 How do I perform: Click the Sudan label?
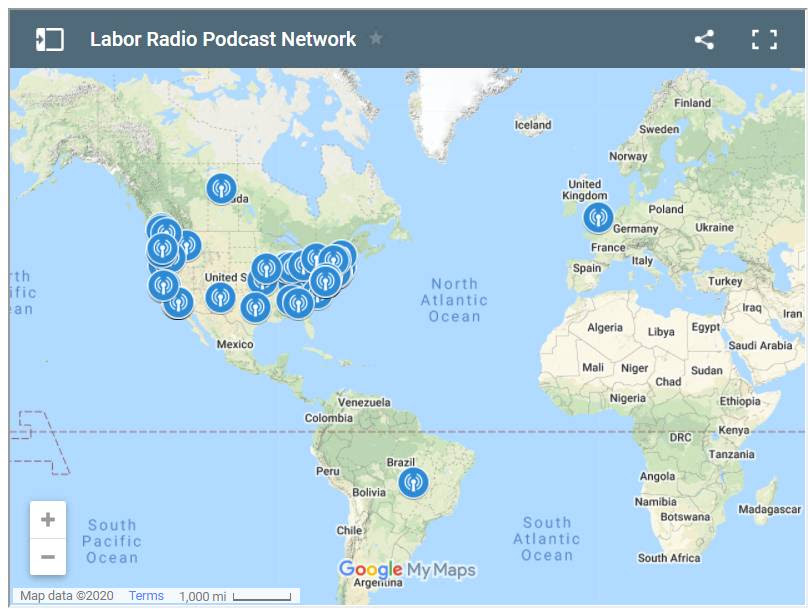(706, 370)
